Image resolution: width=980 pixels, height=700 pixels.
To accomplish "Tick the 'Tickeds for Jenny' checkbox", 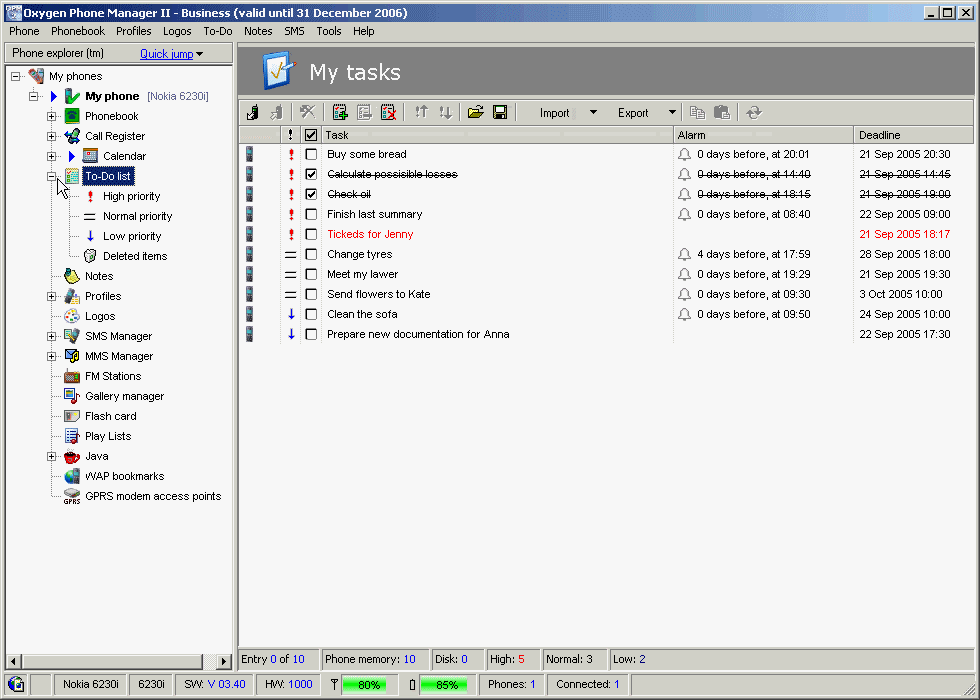I will click(311, 234).
